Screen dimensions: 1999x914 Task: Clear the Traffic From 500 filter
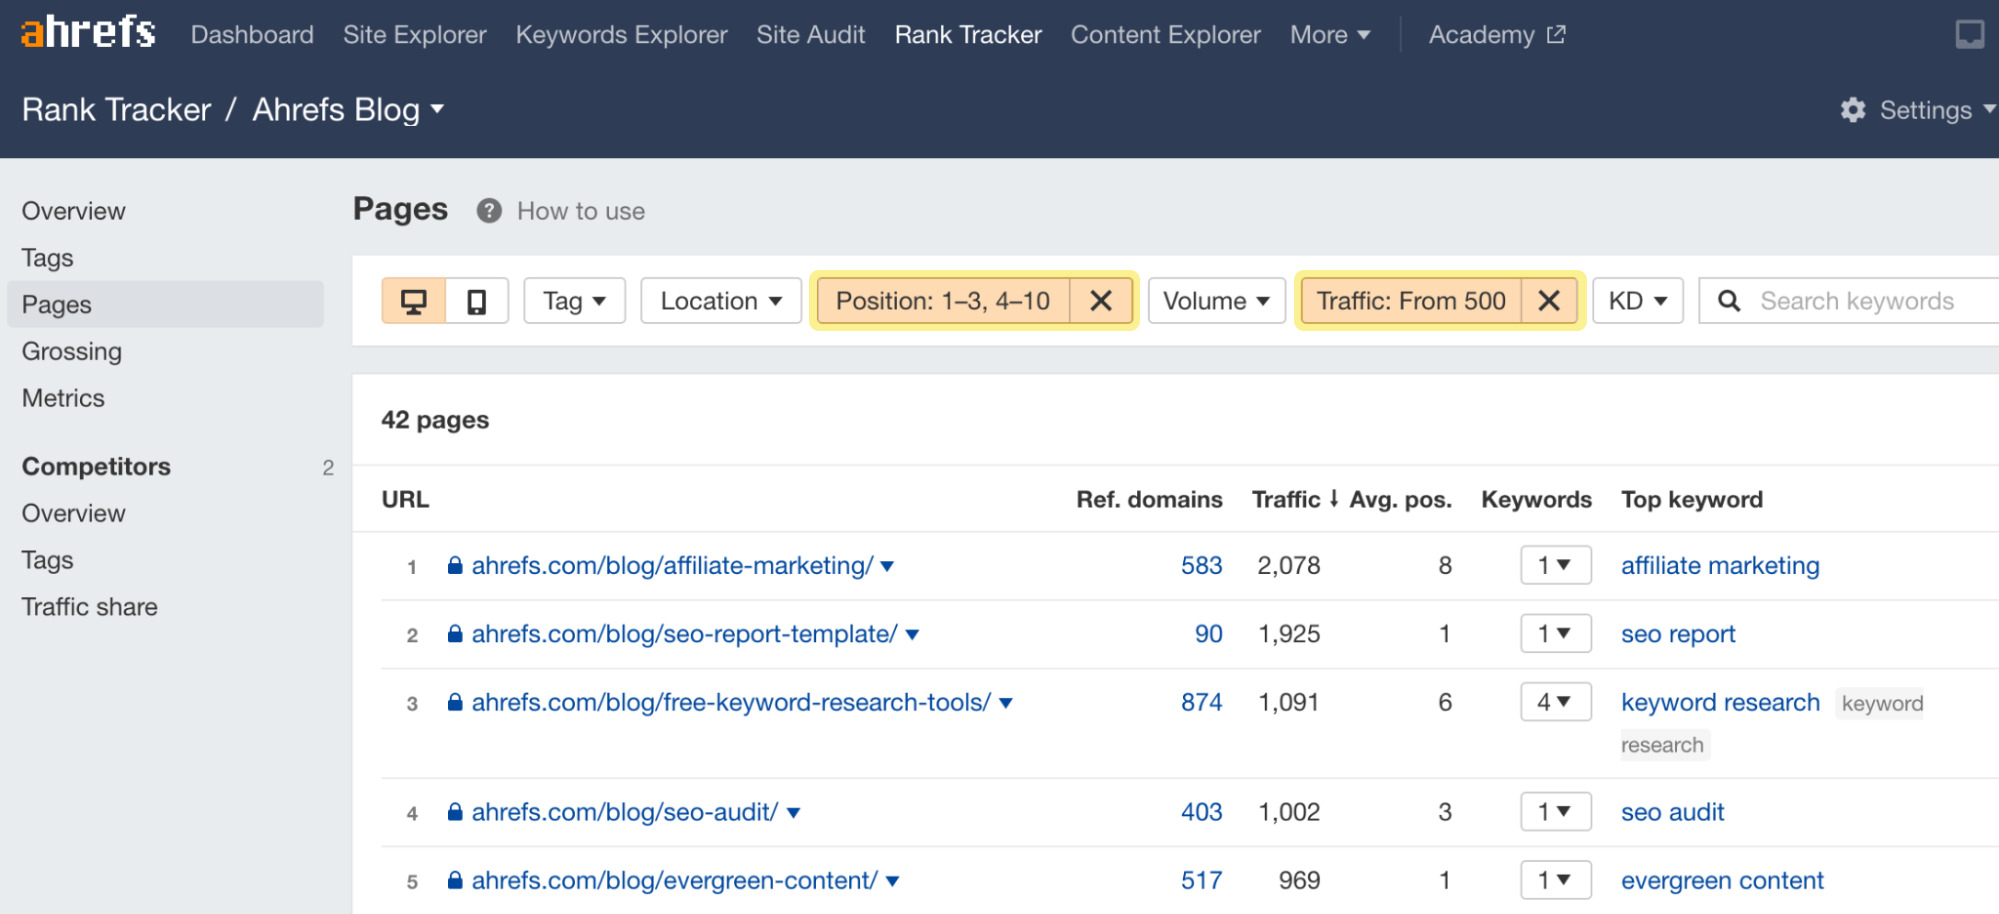(x=1549, y=301)
